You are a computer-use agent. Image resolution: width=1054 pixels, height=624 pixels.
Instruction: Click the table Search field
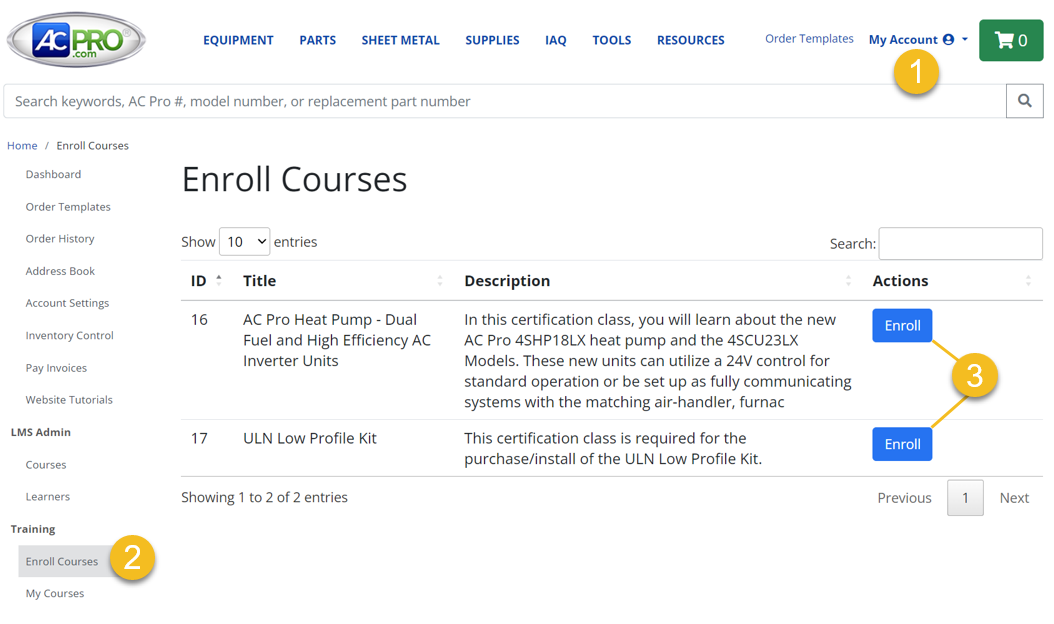[x=959, y=243]
